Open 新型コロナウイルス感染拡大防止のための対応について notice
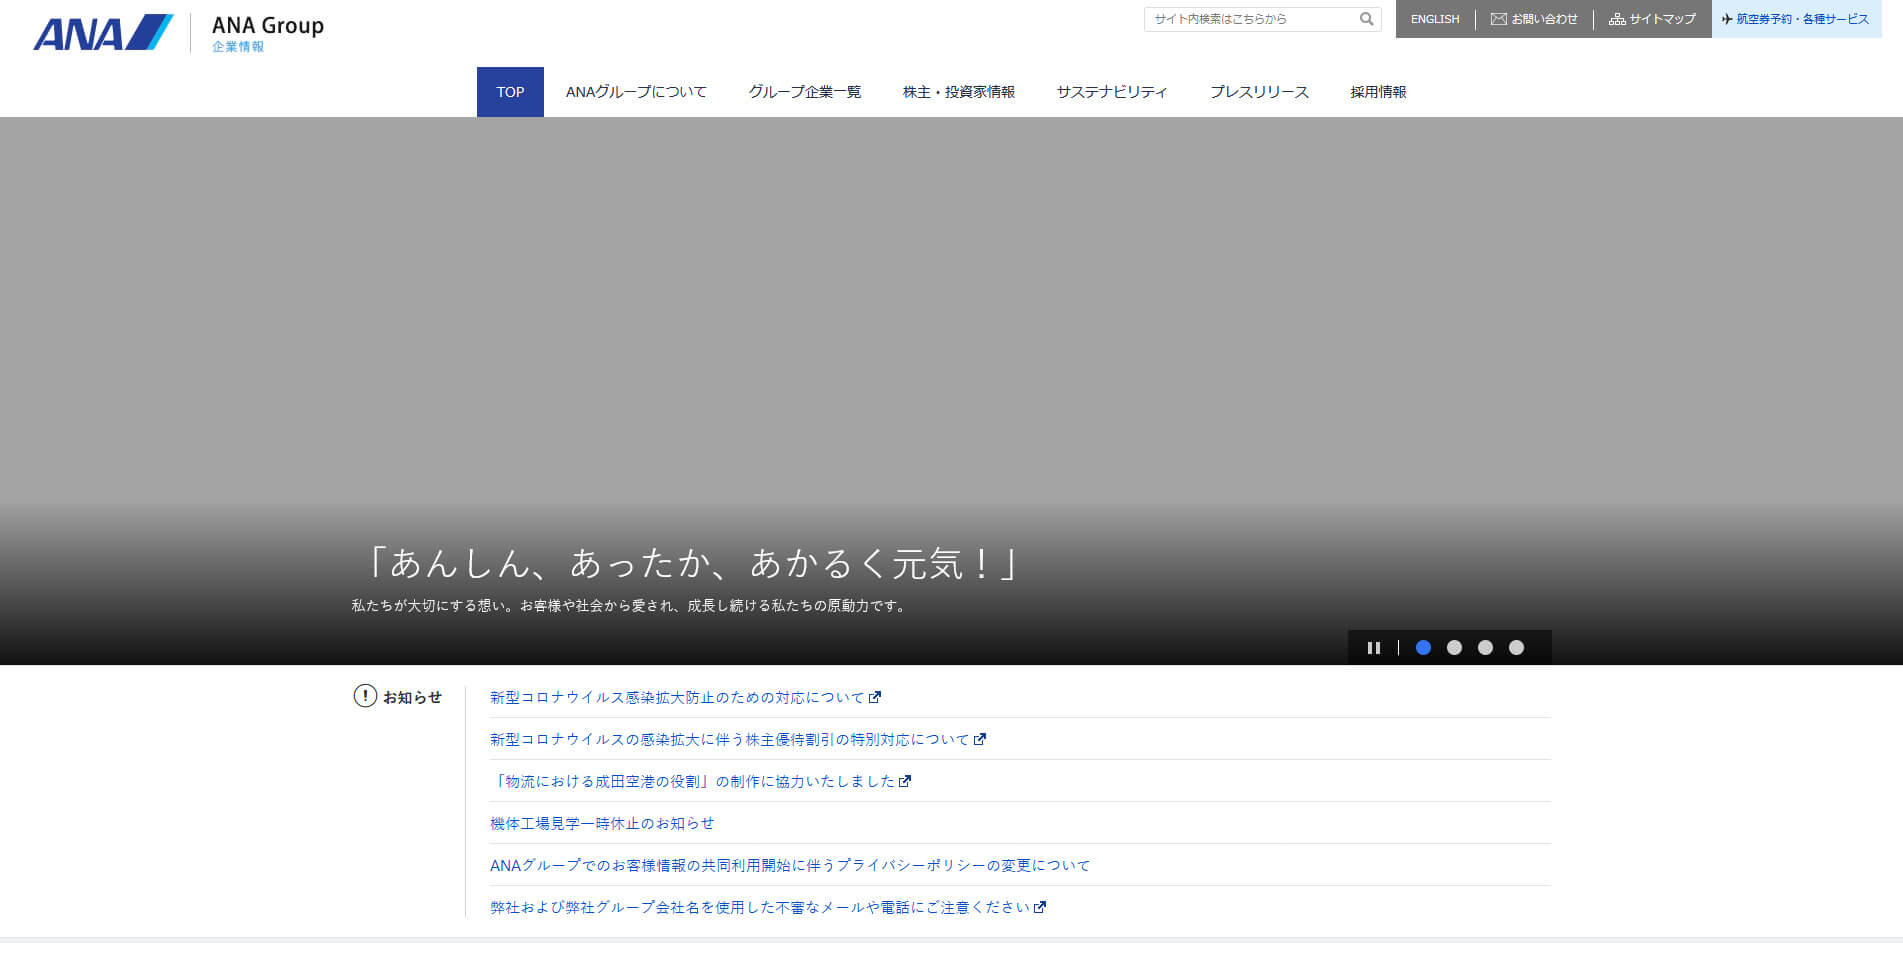Screen dimensions: 1903x966 click(685, 698)
